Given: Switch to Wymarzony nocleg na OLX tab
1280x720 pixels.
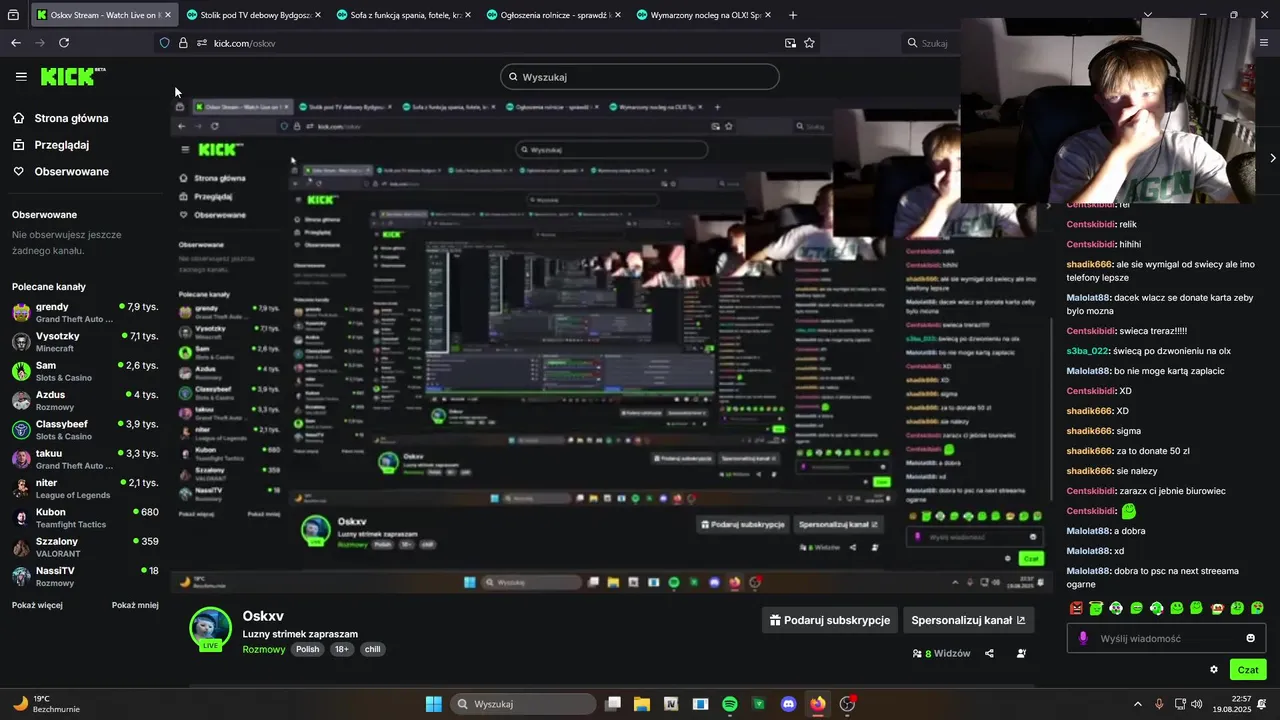Looking at the screenshot, I should pos(704,15).
